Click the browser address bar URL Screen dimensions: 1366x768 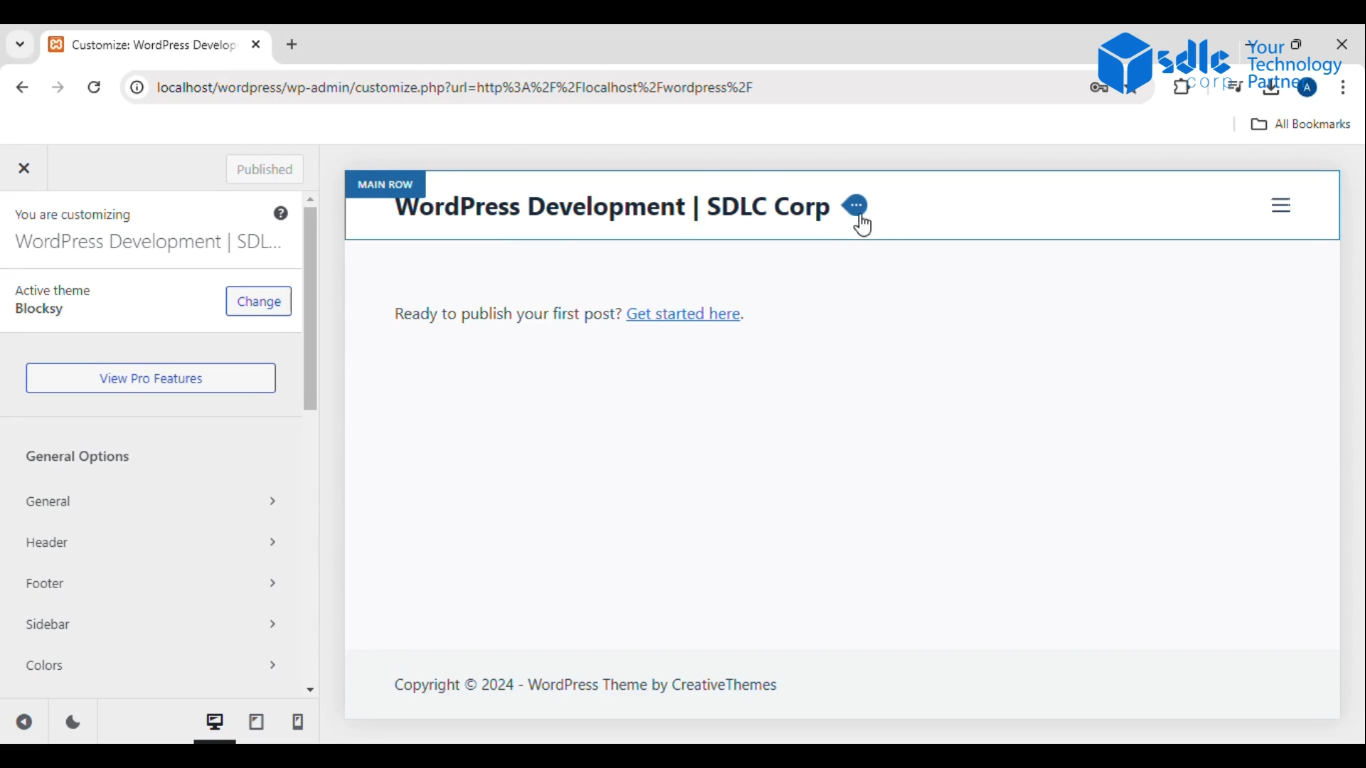(455, 87)
